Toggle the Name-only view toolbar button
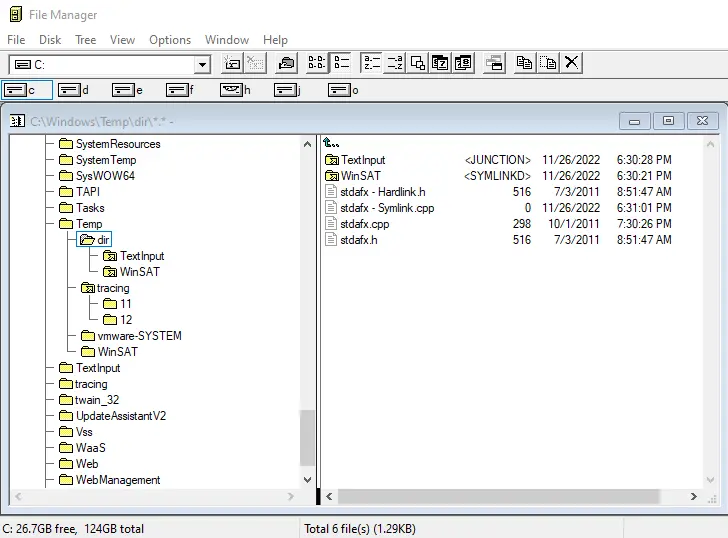 317,63
